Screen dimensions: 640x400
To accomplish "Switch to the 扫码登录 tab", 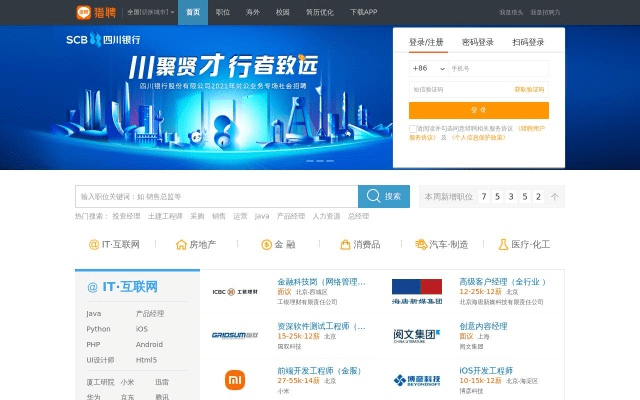I will point(528,42).
